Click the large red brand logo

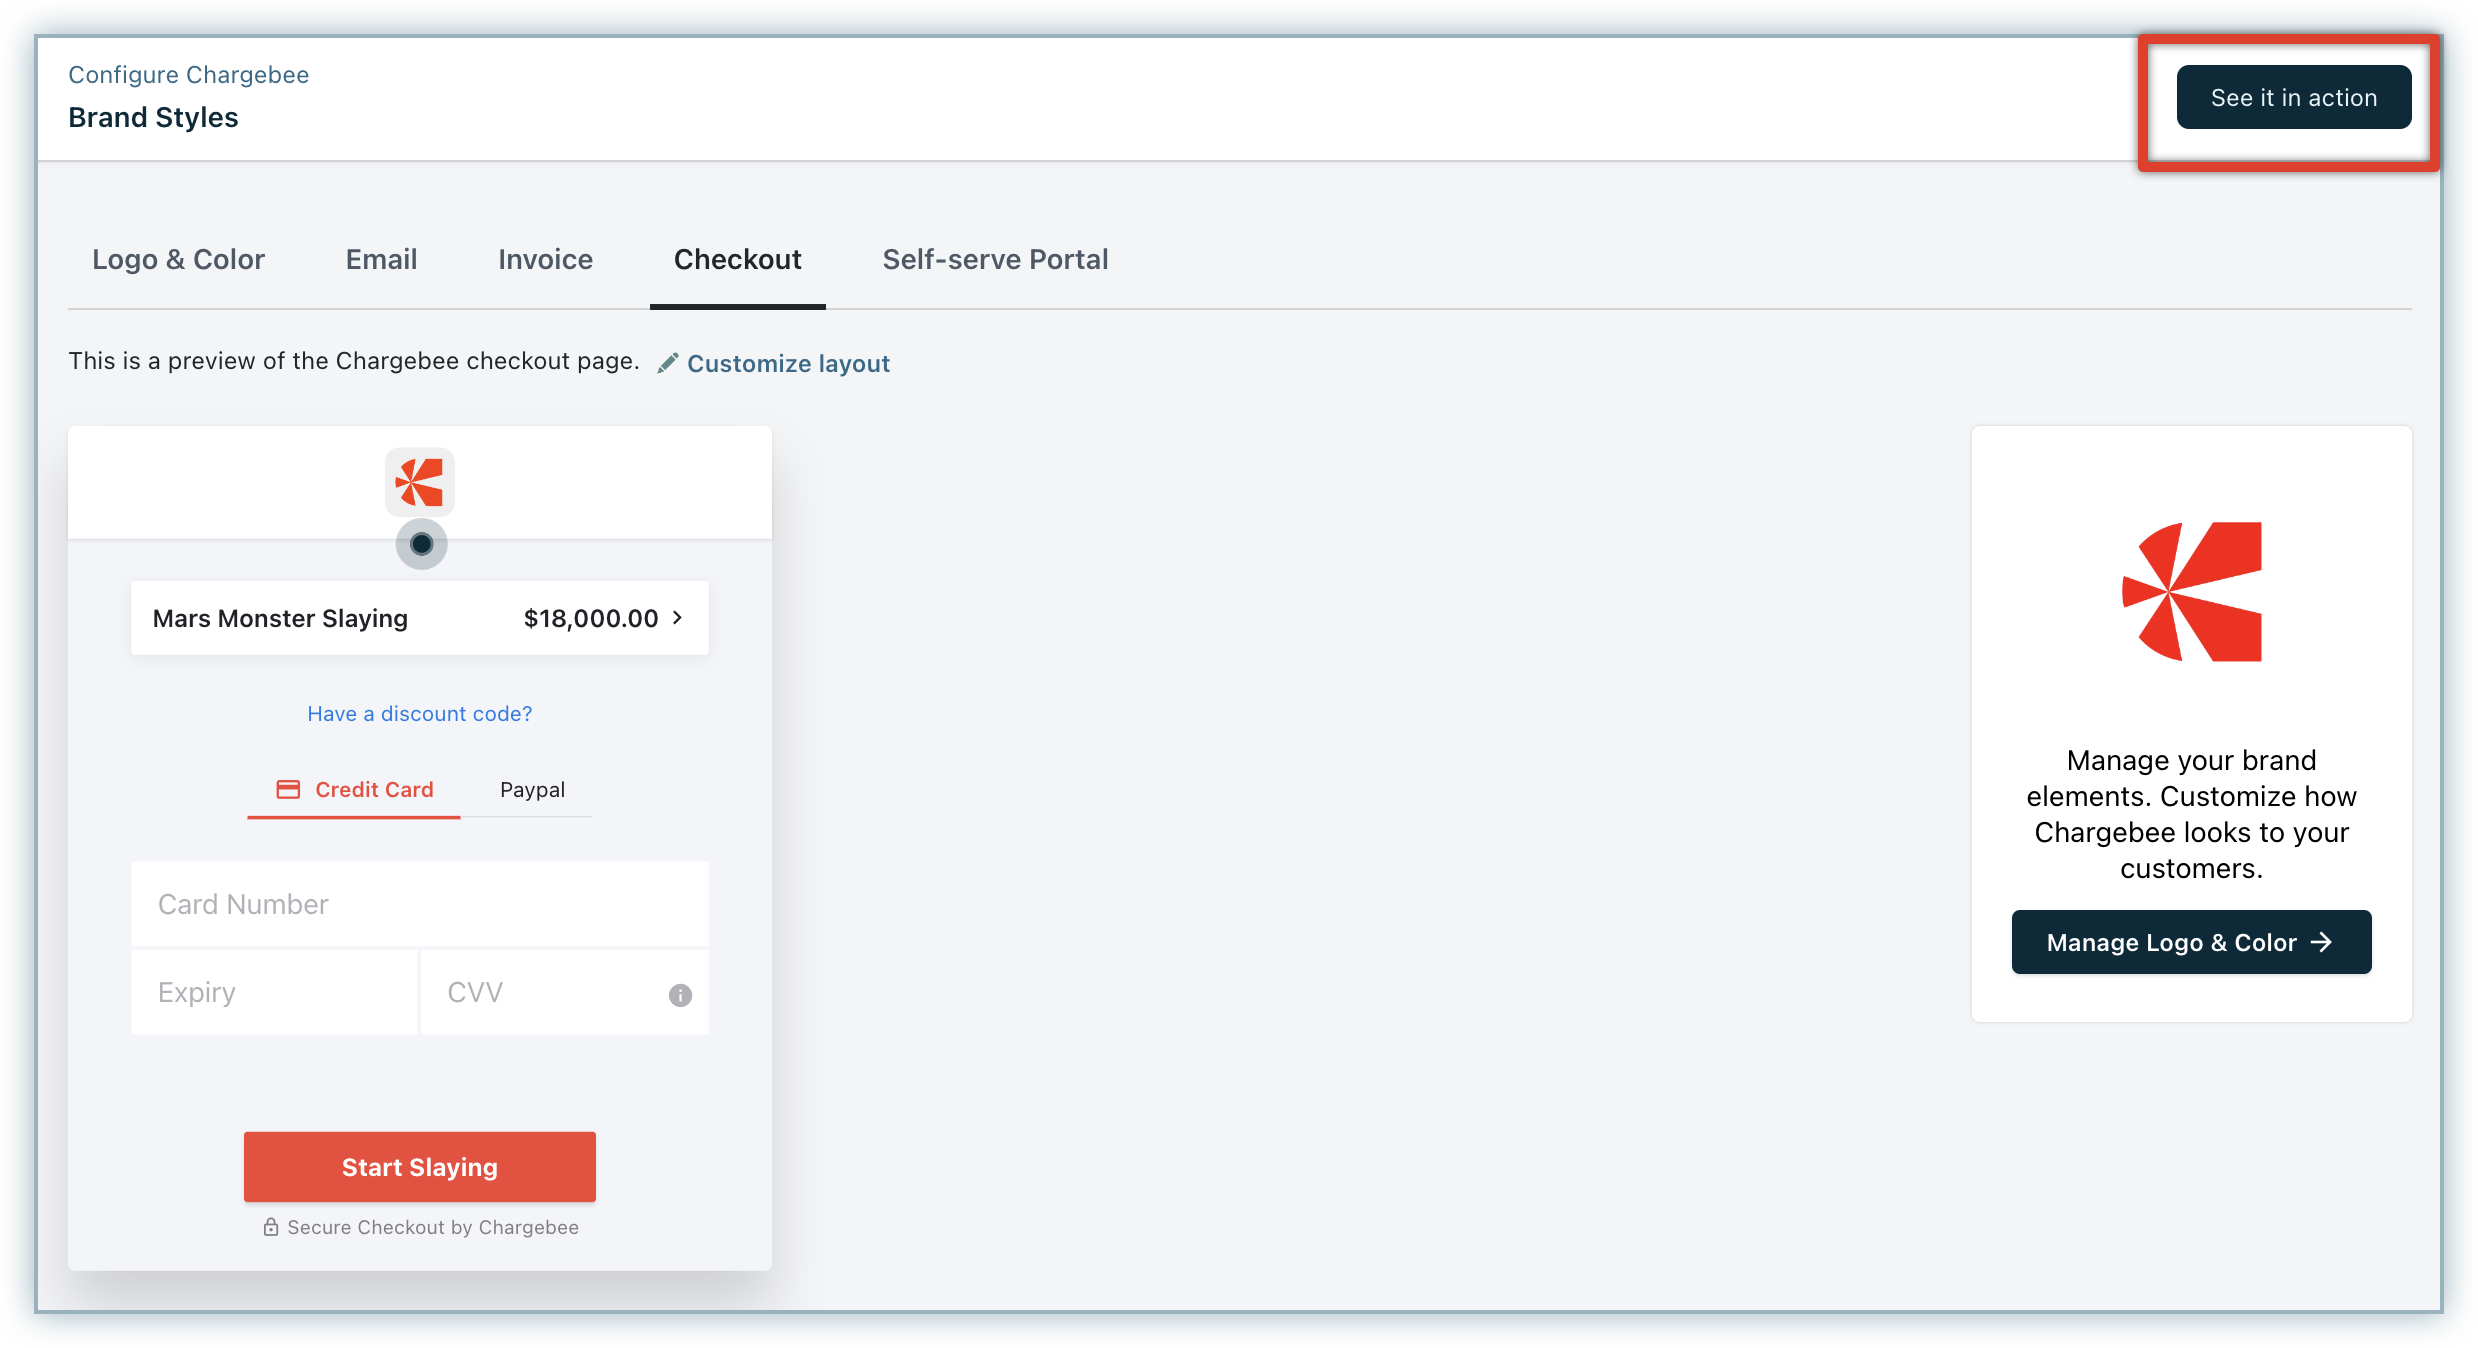2192,591
